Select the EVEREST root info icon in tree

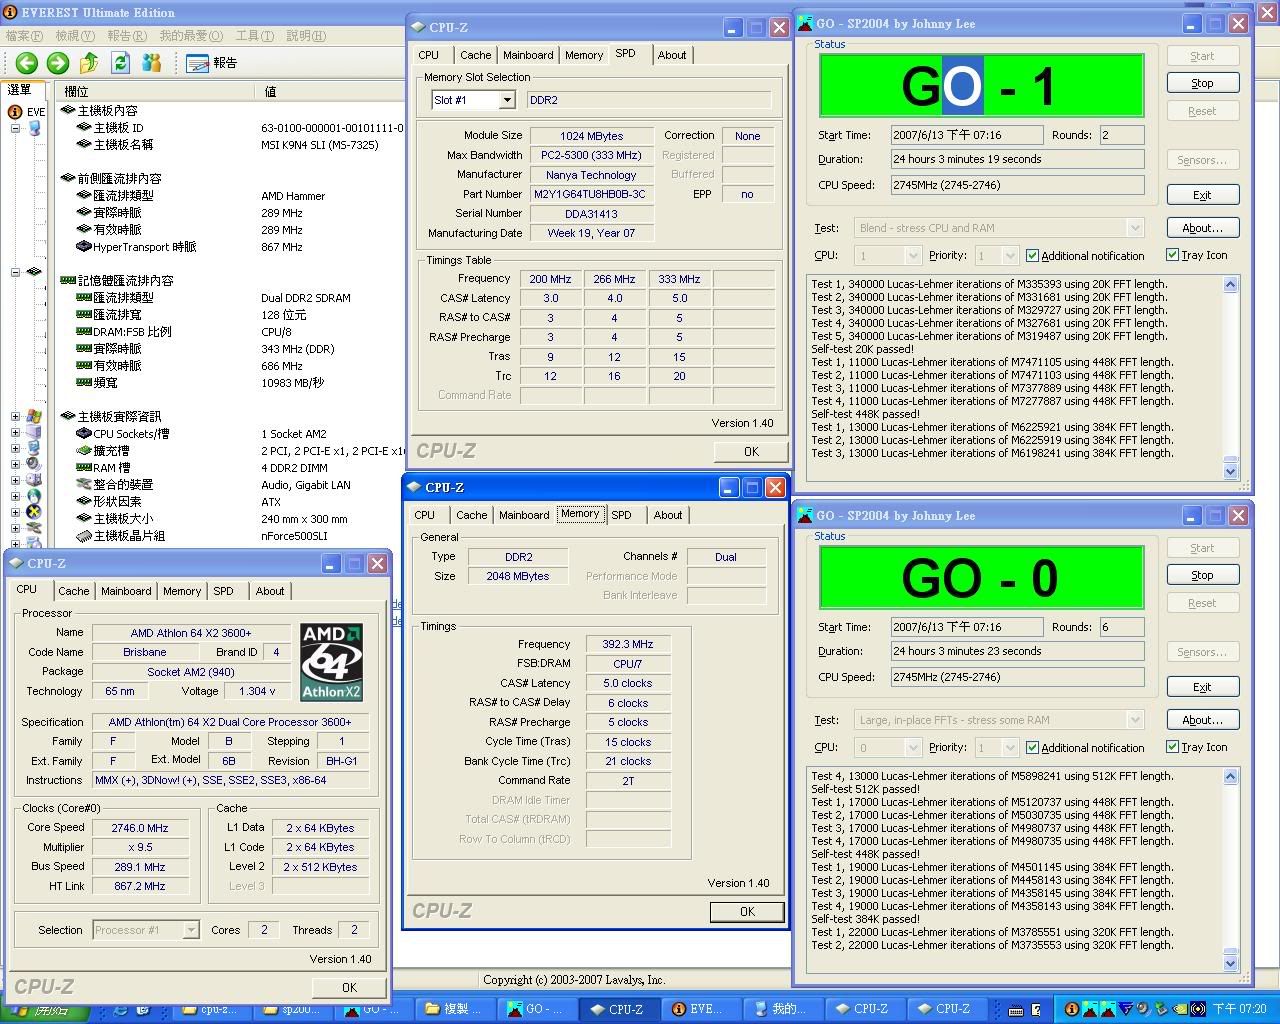click(x=15, y=112)
